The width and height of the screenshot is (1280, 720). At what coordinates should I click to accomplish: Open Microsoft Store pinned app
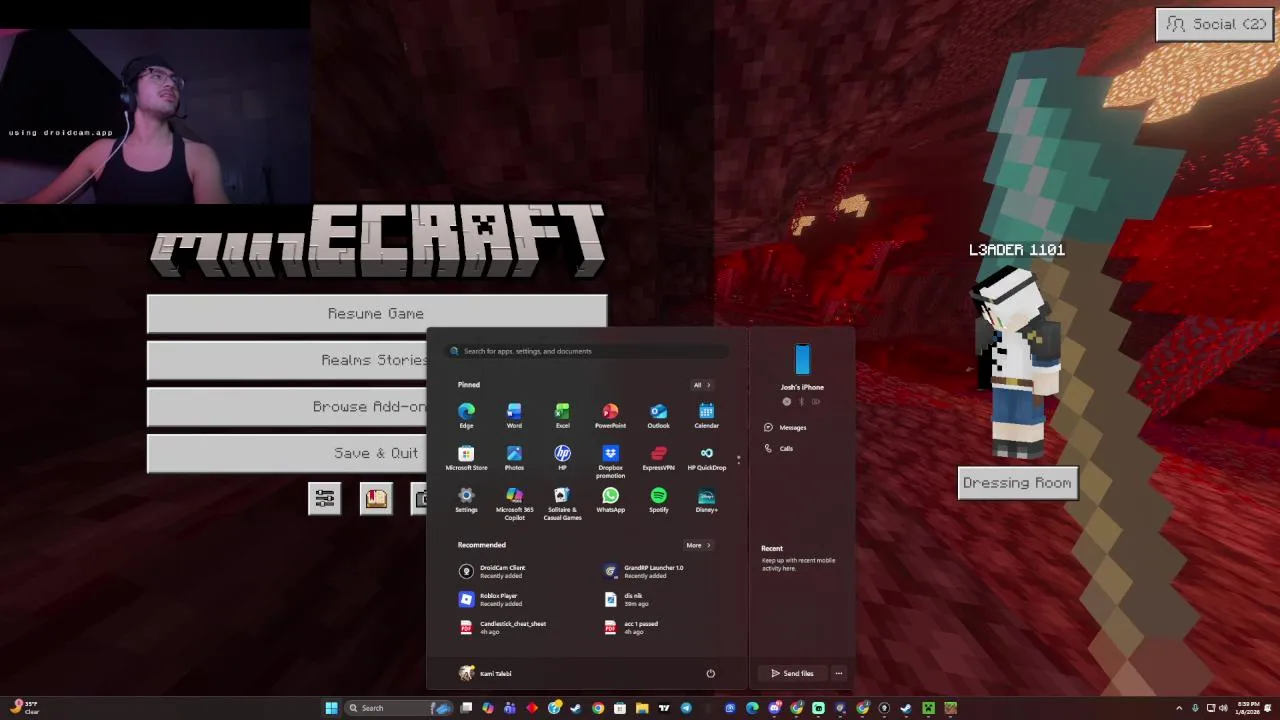pos(466,458)
